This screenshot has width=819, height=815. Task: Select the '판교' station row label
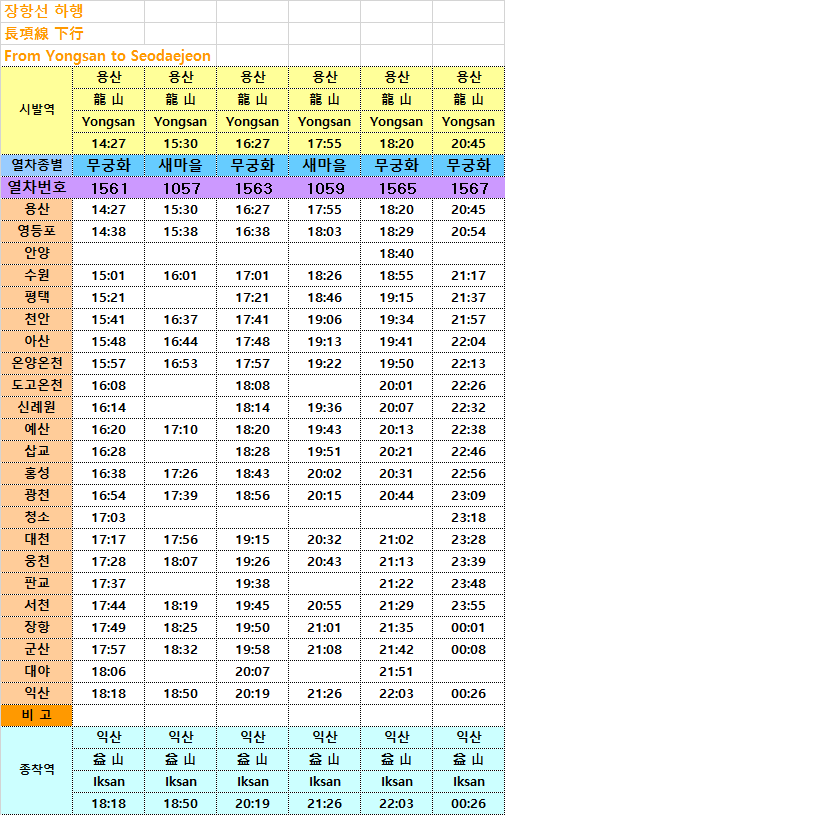coord(37,583)
